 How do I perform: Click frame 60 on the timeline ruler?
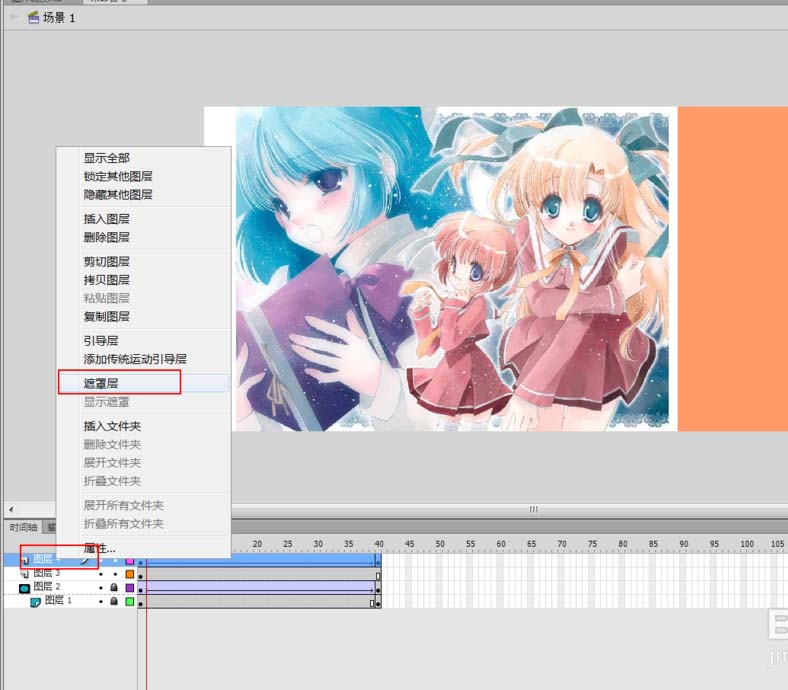501,544
